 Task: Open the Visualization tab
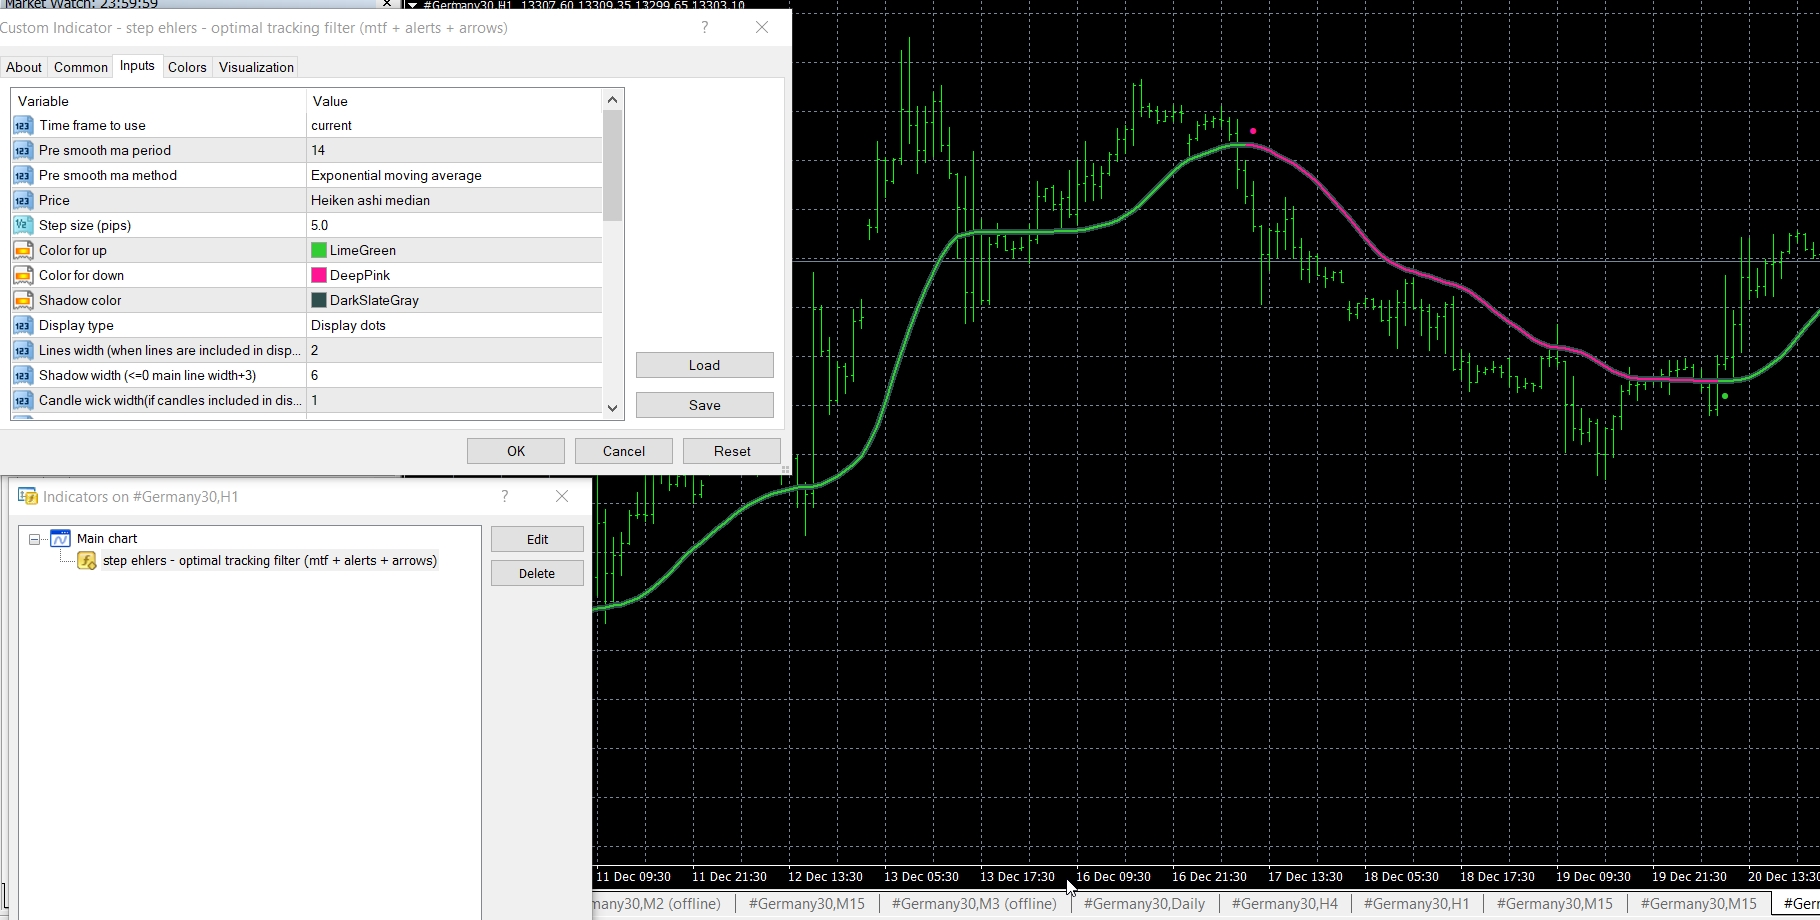click(256, 67)
